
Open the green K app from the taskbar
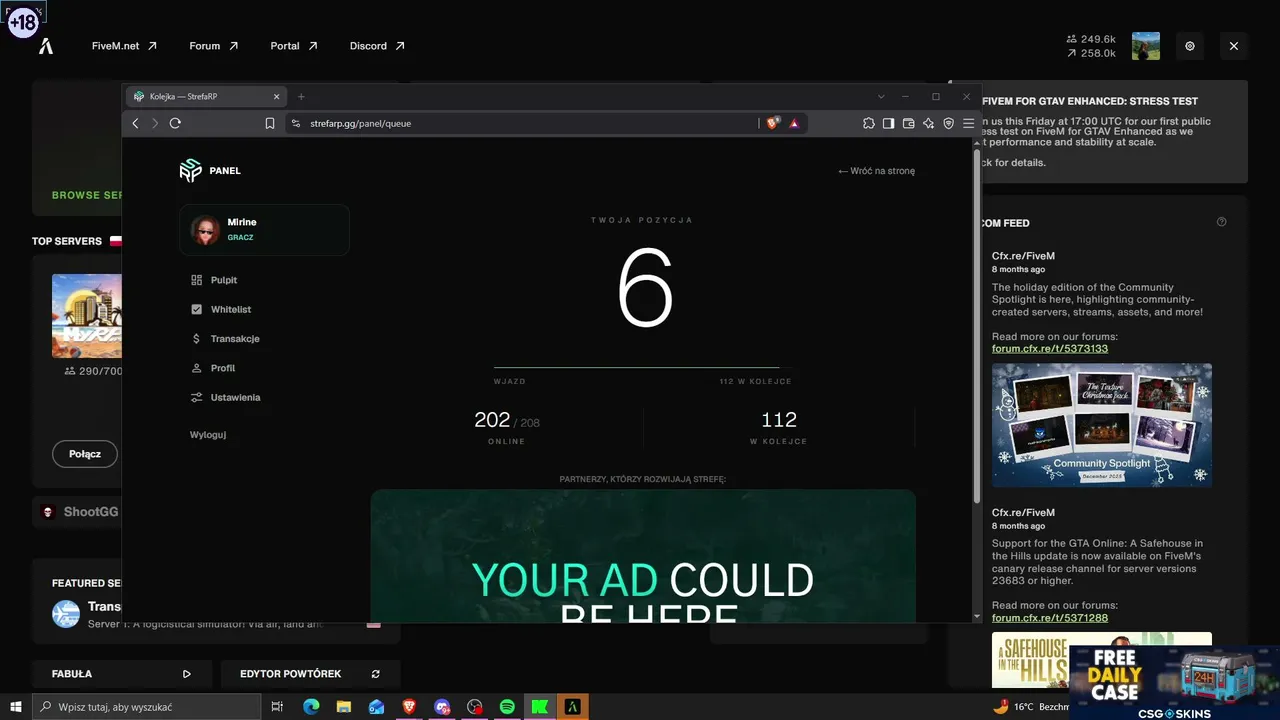[540, 707]
